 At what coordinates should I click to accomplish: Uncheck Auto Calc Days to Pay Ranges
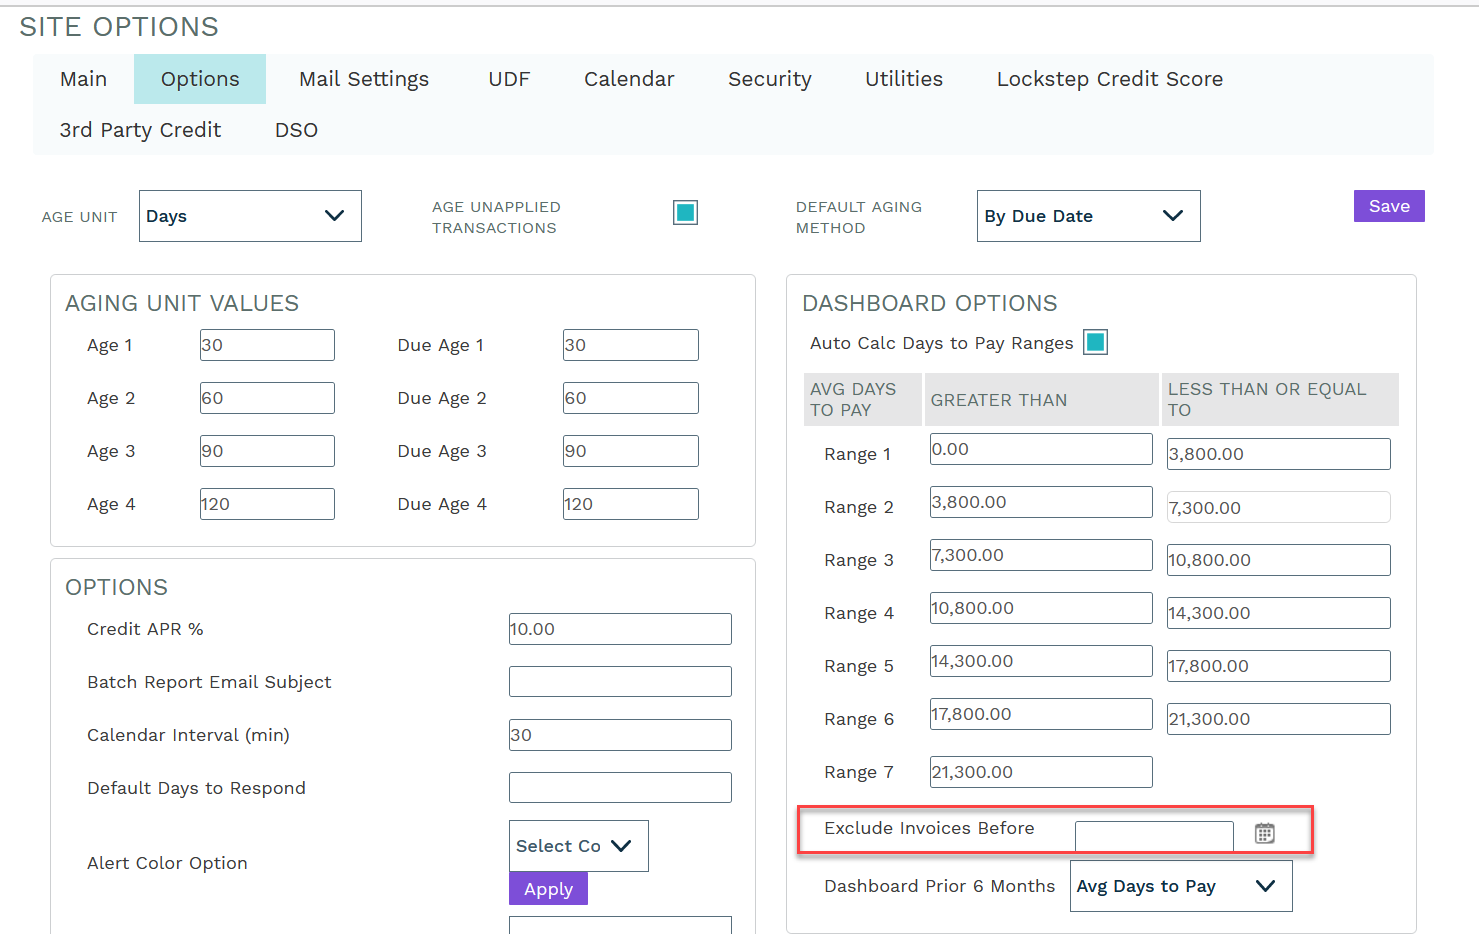(x=1096, y=343)
